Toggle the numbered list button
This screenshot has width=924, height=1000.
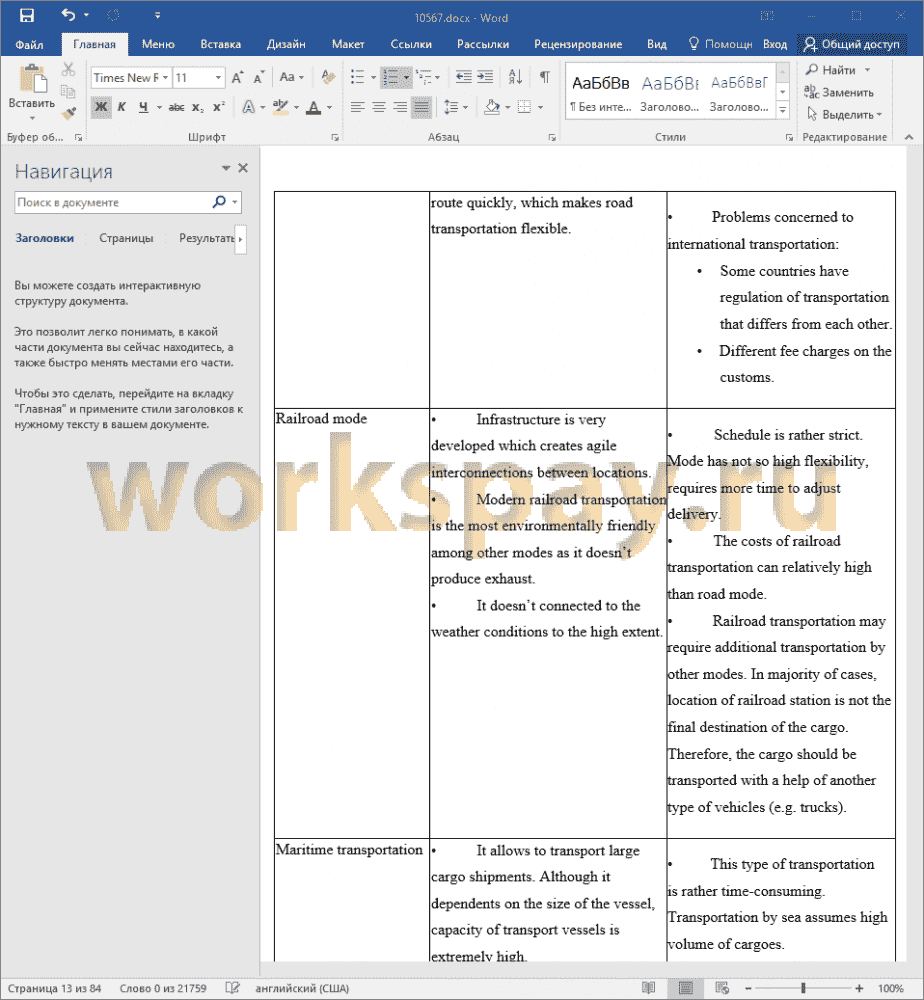coord(390,77)
